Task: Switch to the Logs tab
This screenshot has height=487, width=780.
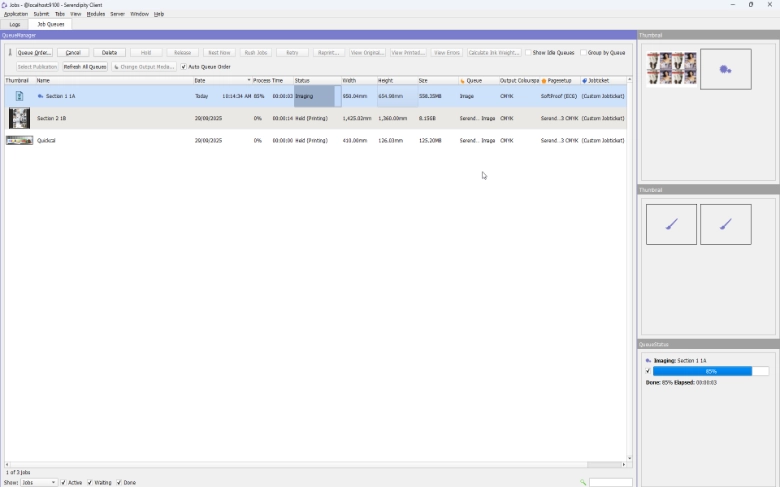Action: pyautogui.click(x=15, y=24)
